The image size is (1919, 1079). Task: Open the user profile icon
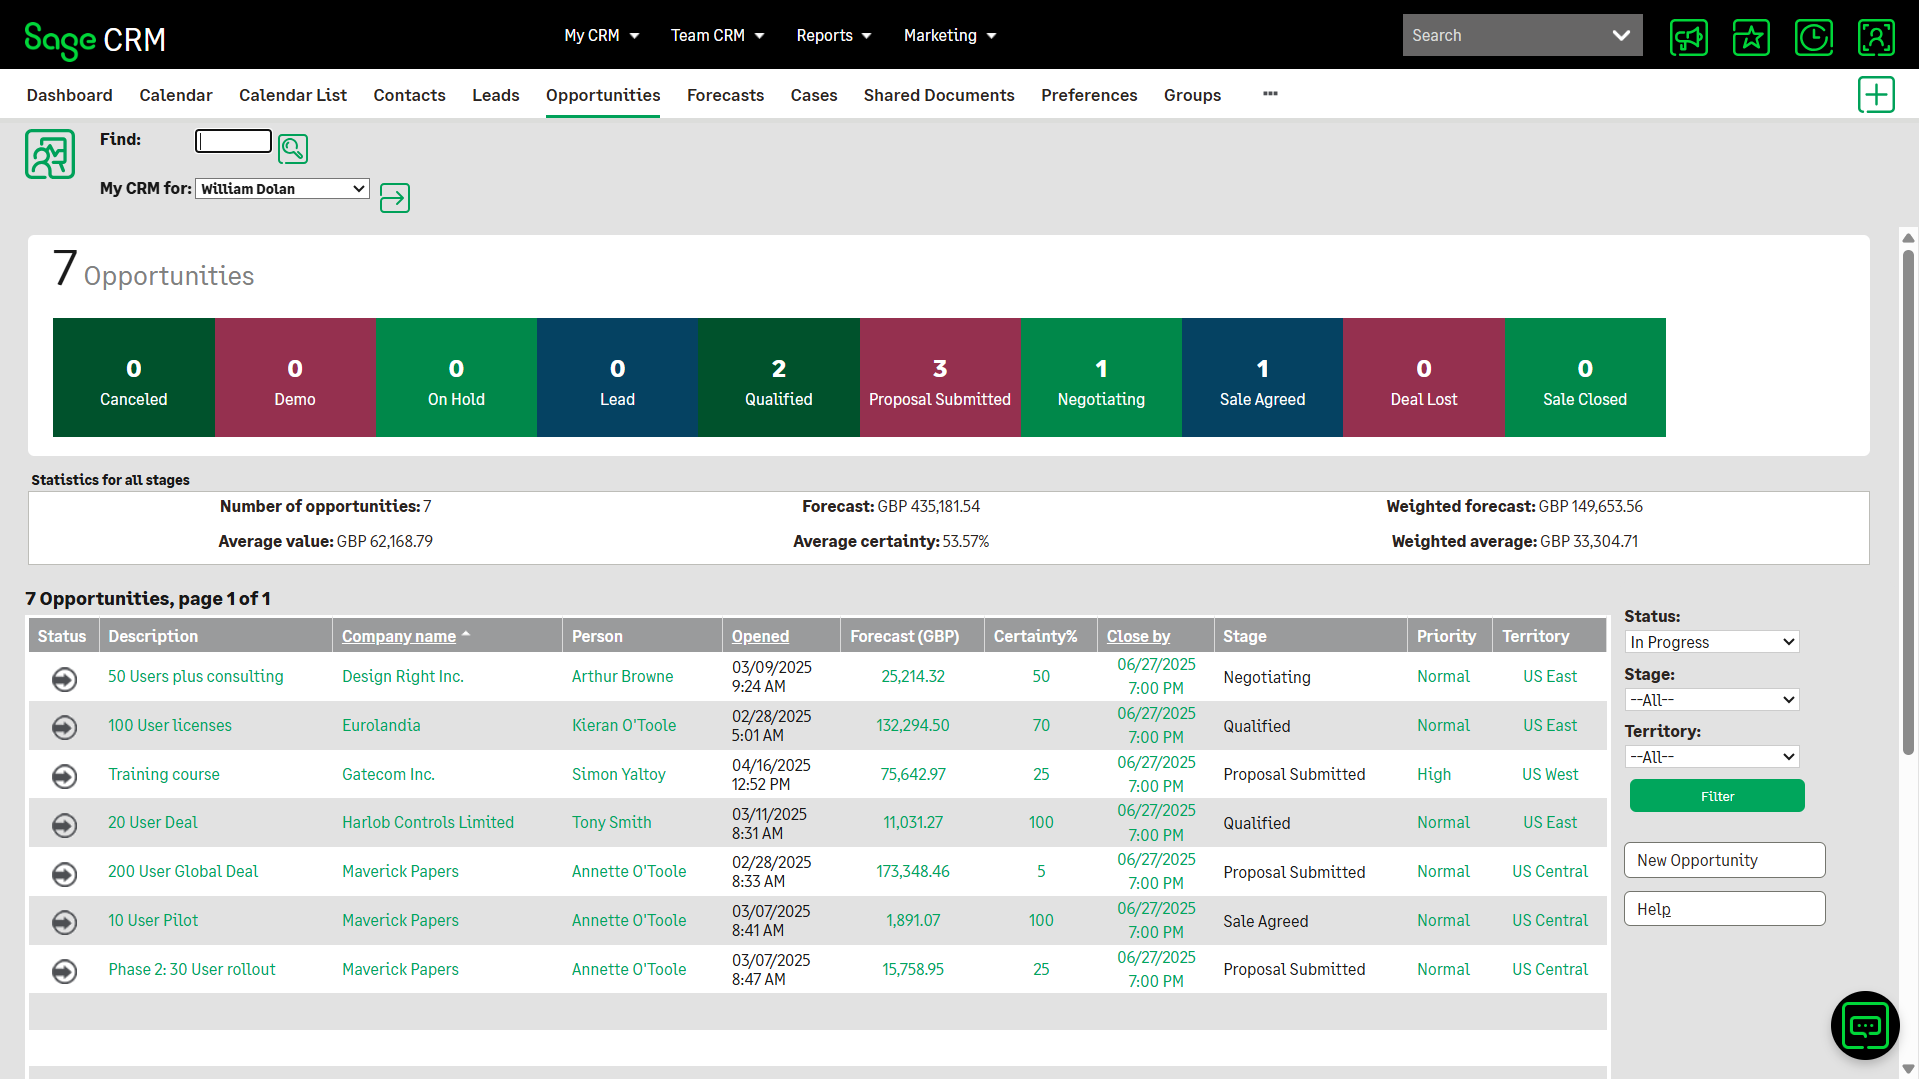[1876, 37]
